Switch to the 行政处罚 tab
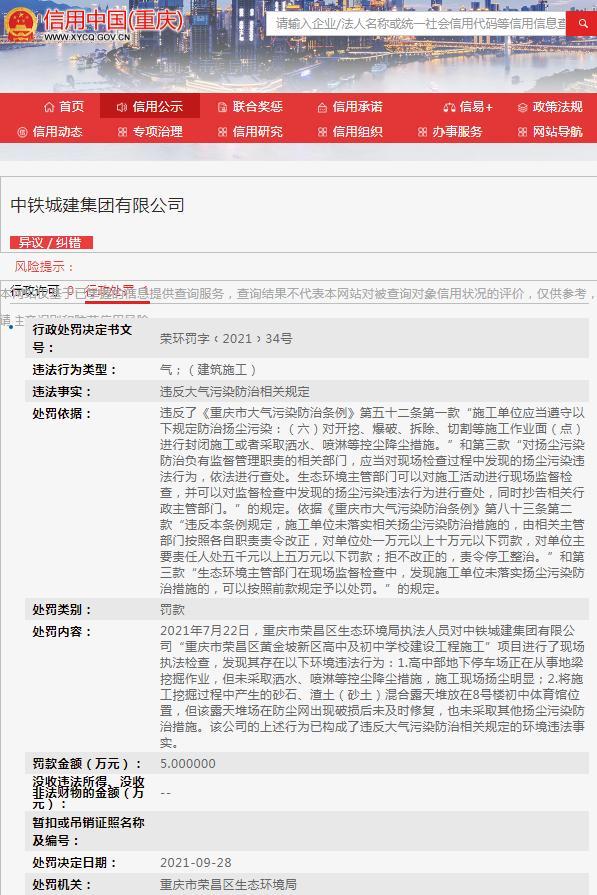Screen dimensions: 597x895 click(x=117, y=291)
